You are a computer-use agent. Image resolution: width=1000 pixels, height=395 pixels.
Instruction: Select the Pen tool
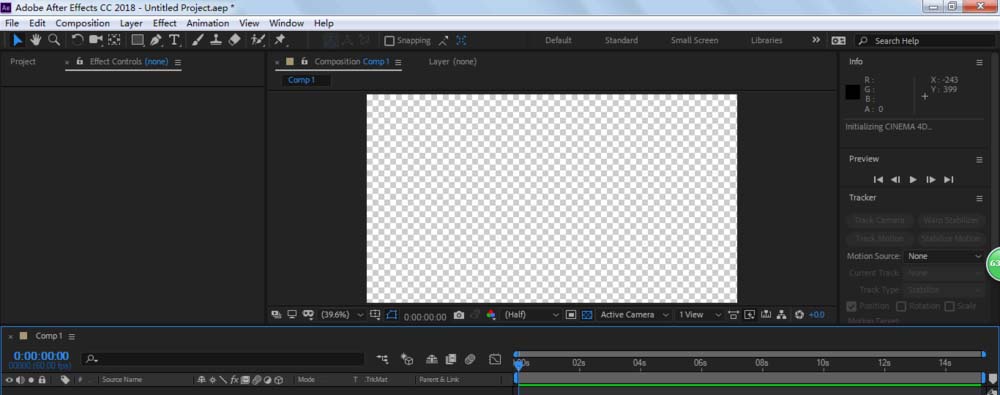click(x=156, y=40)
